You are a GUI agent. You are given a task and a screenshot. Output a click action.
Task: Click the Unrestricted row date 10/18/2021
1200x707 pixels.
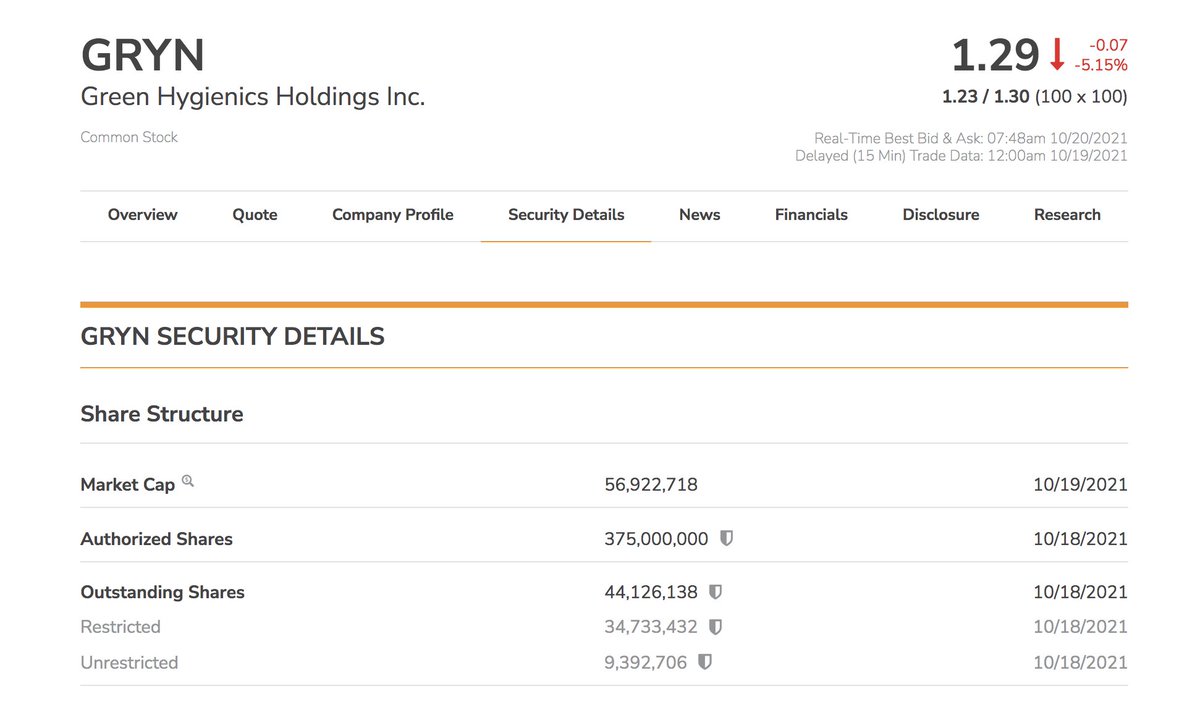pyautogui.click(x=1080, y=663)
